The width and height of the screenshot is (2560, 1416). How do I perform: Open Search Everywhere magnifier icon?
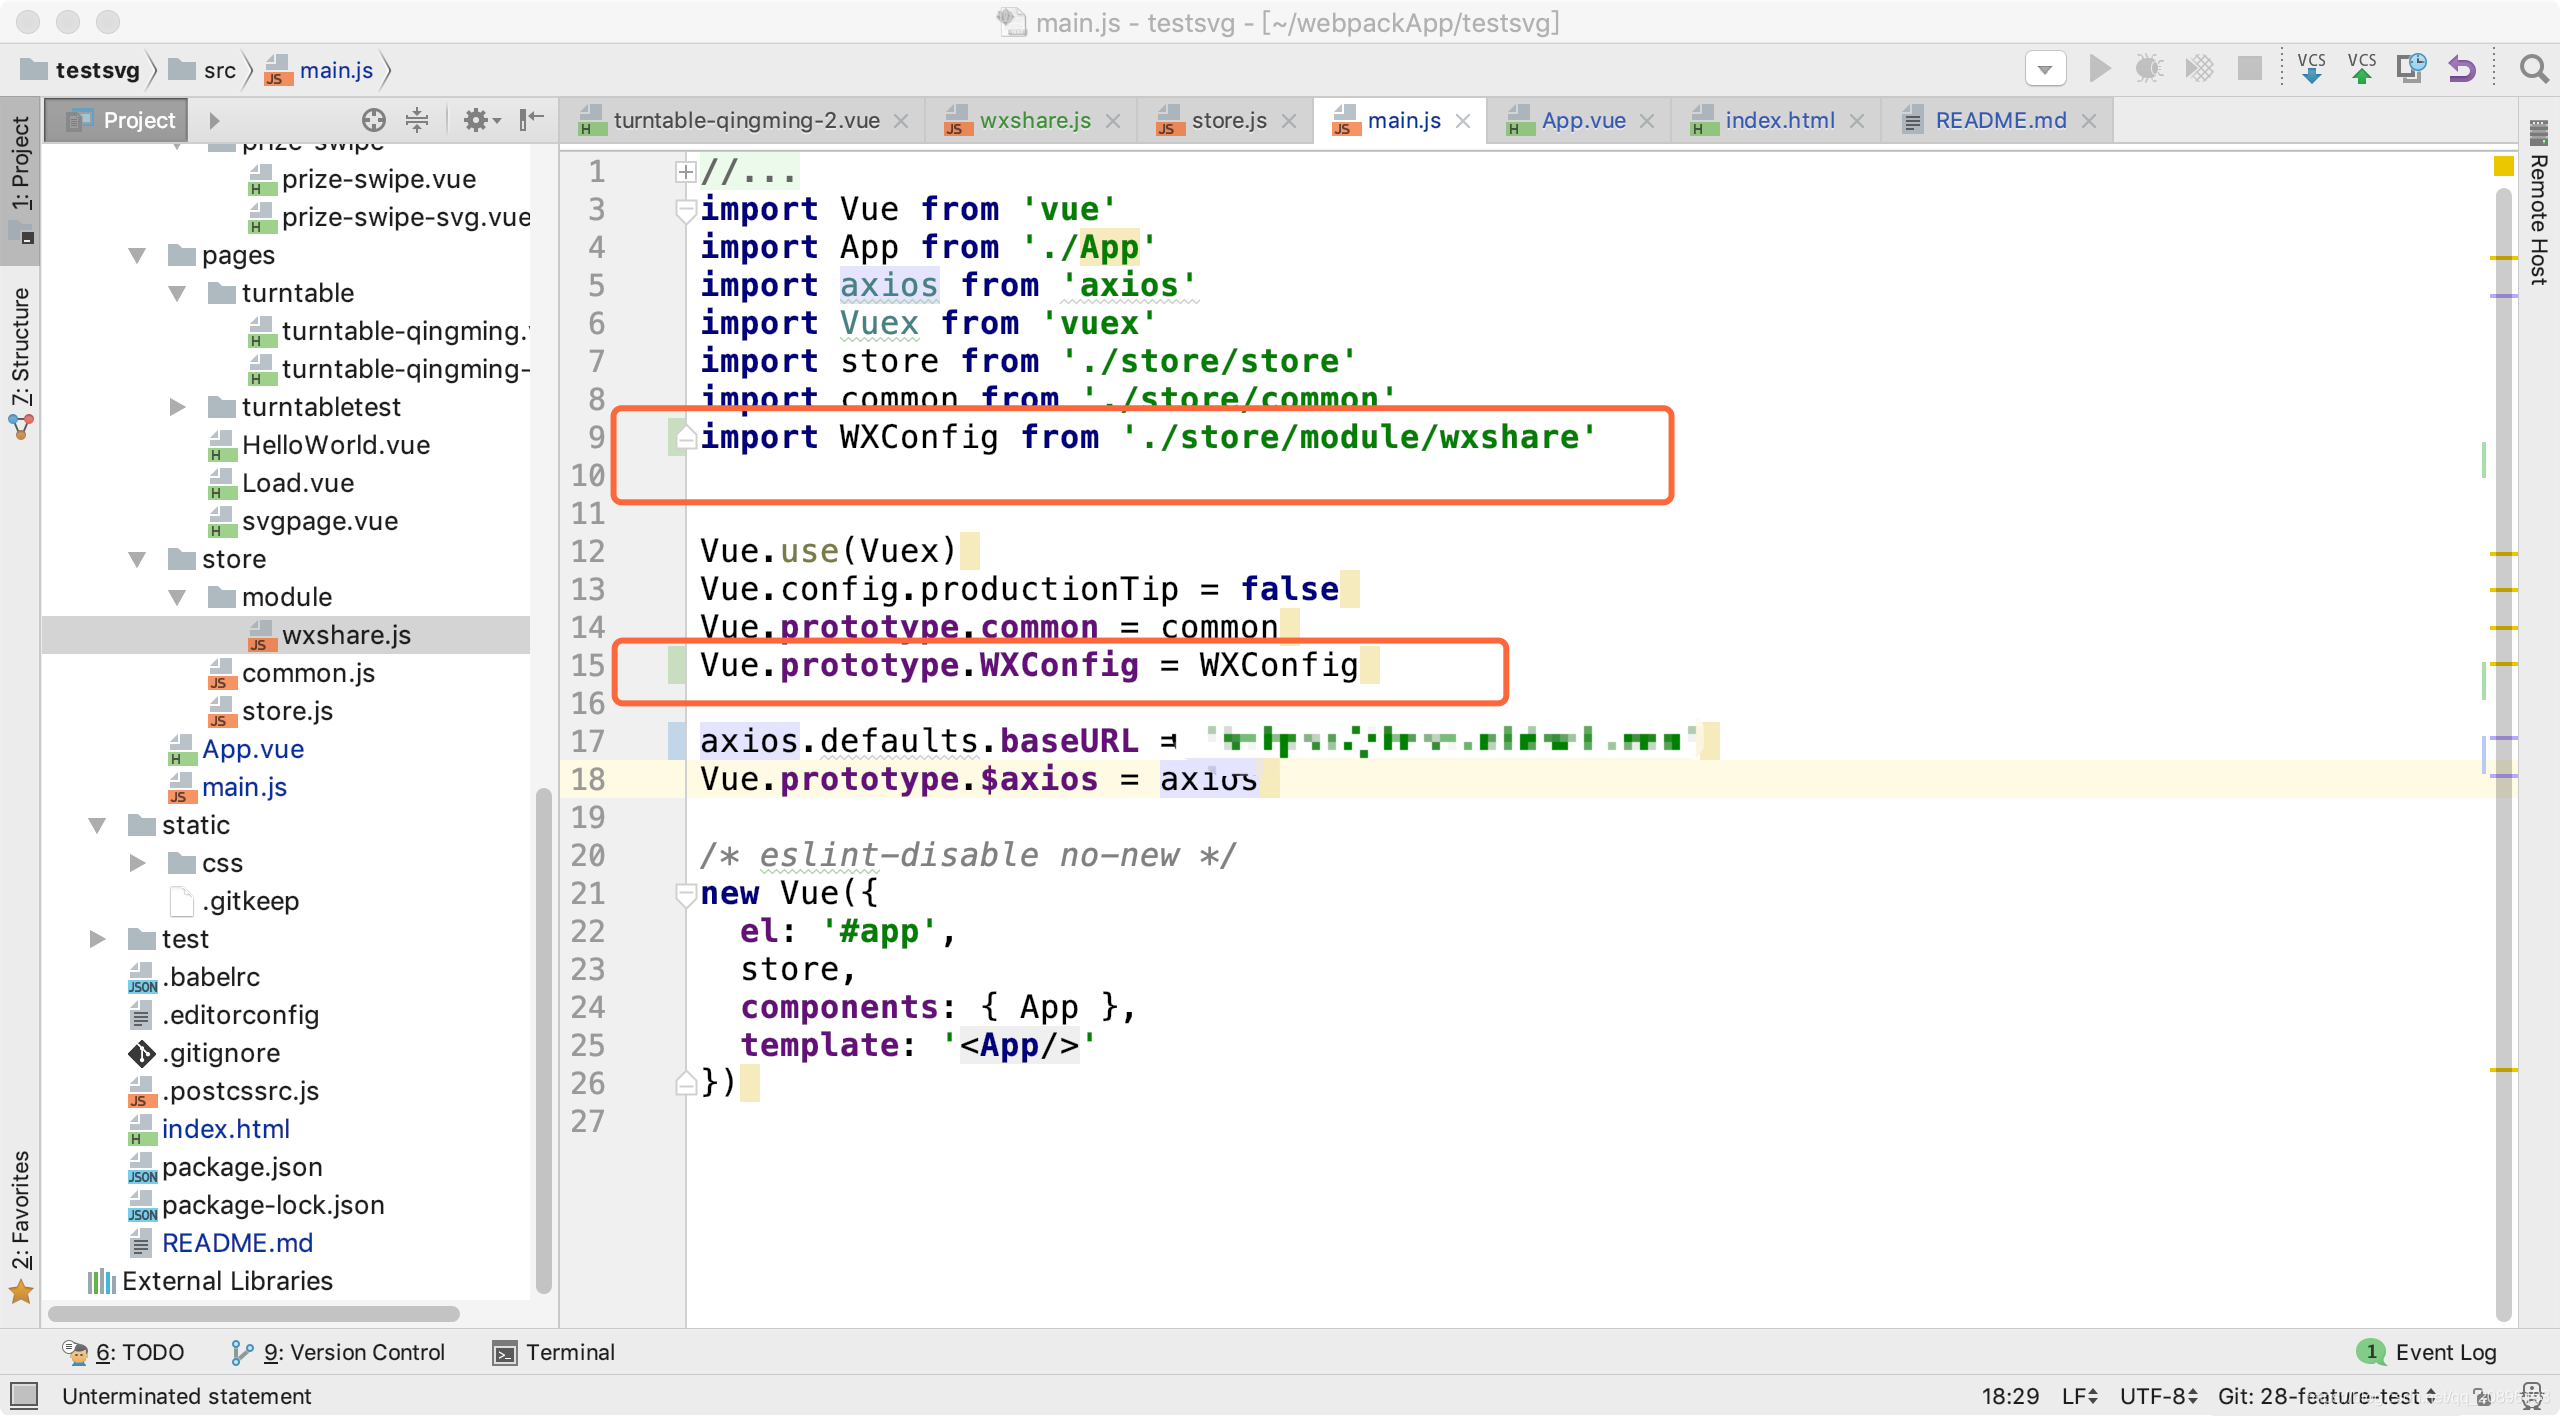pyautogui.click(x=2533, y=69)
